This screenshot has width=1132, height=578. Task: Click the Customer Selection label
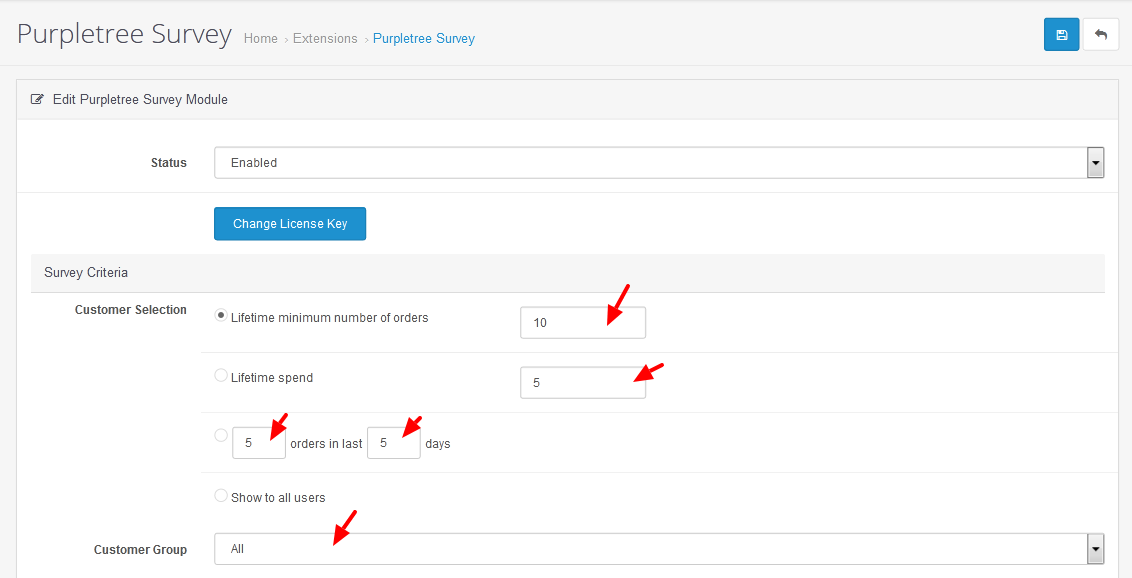131,310
